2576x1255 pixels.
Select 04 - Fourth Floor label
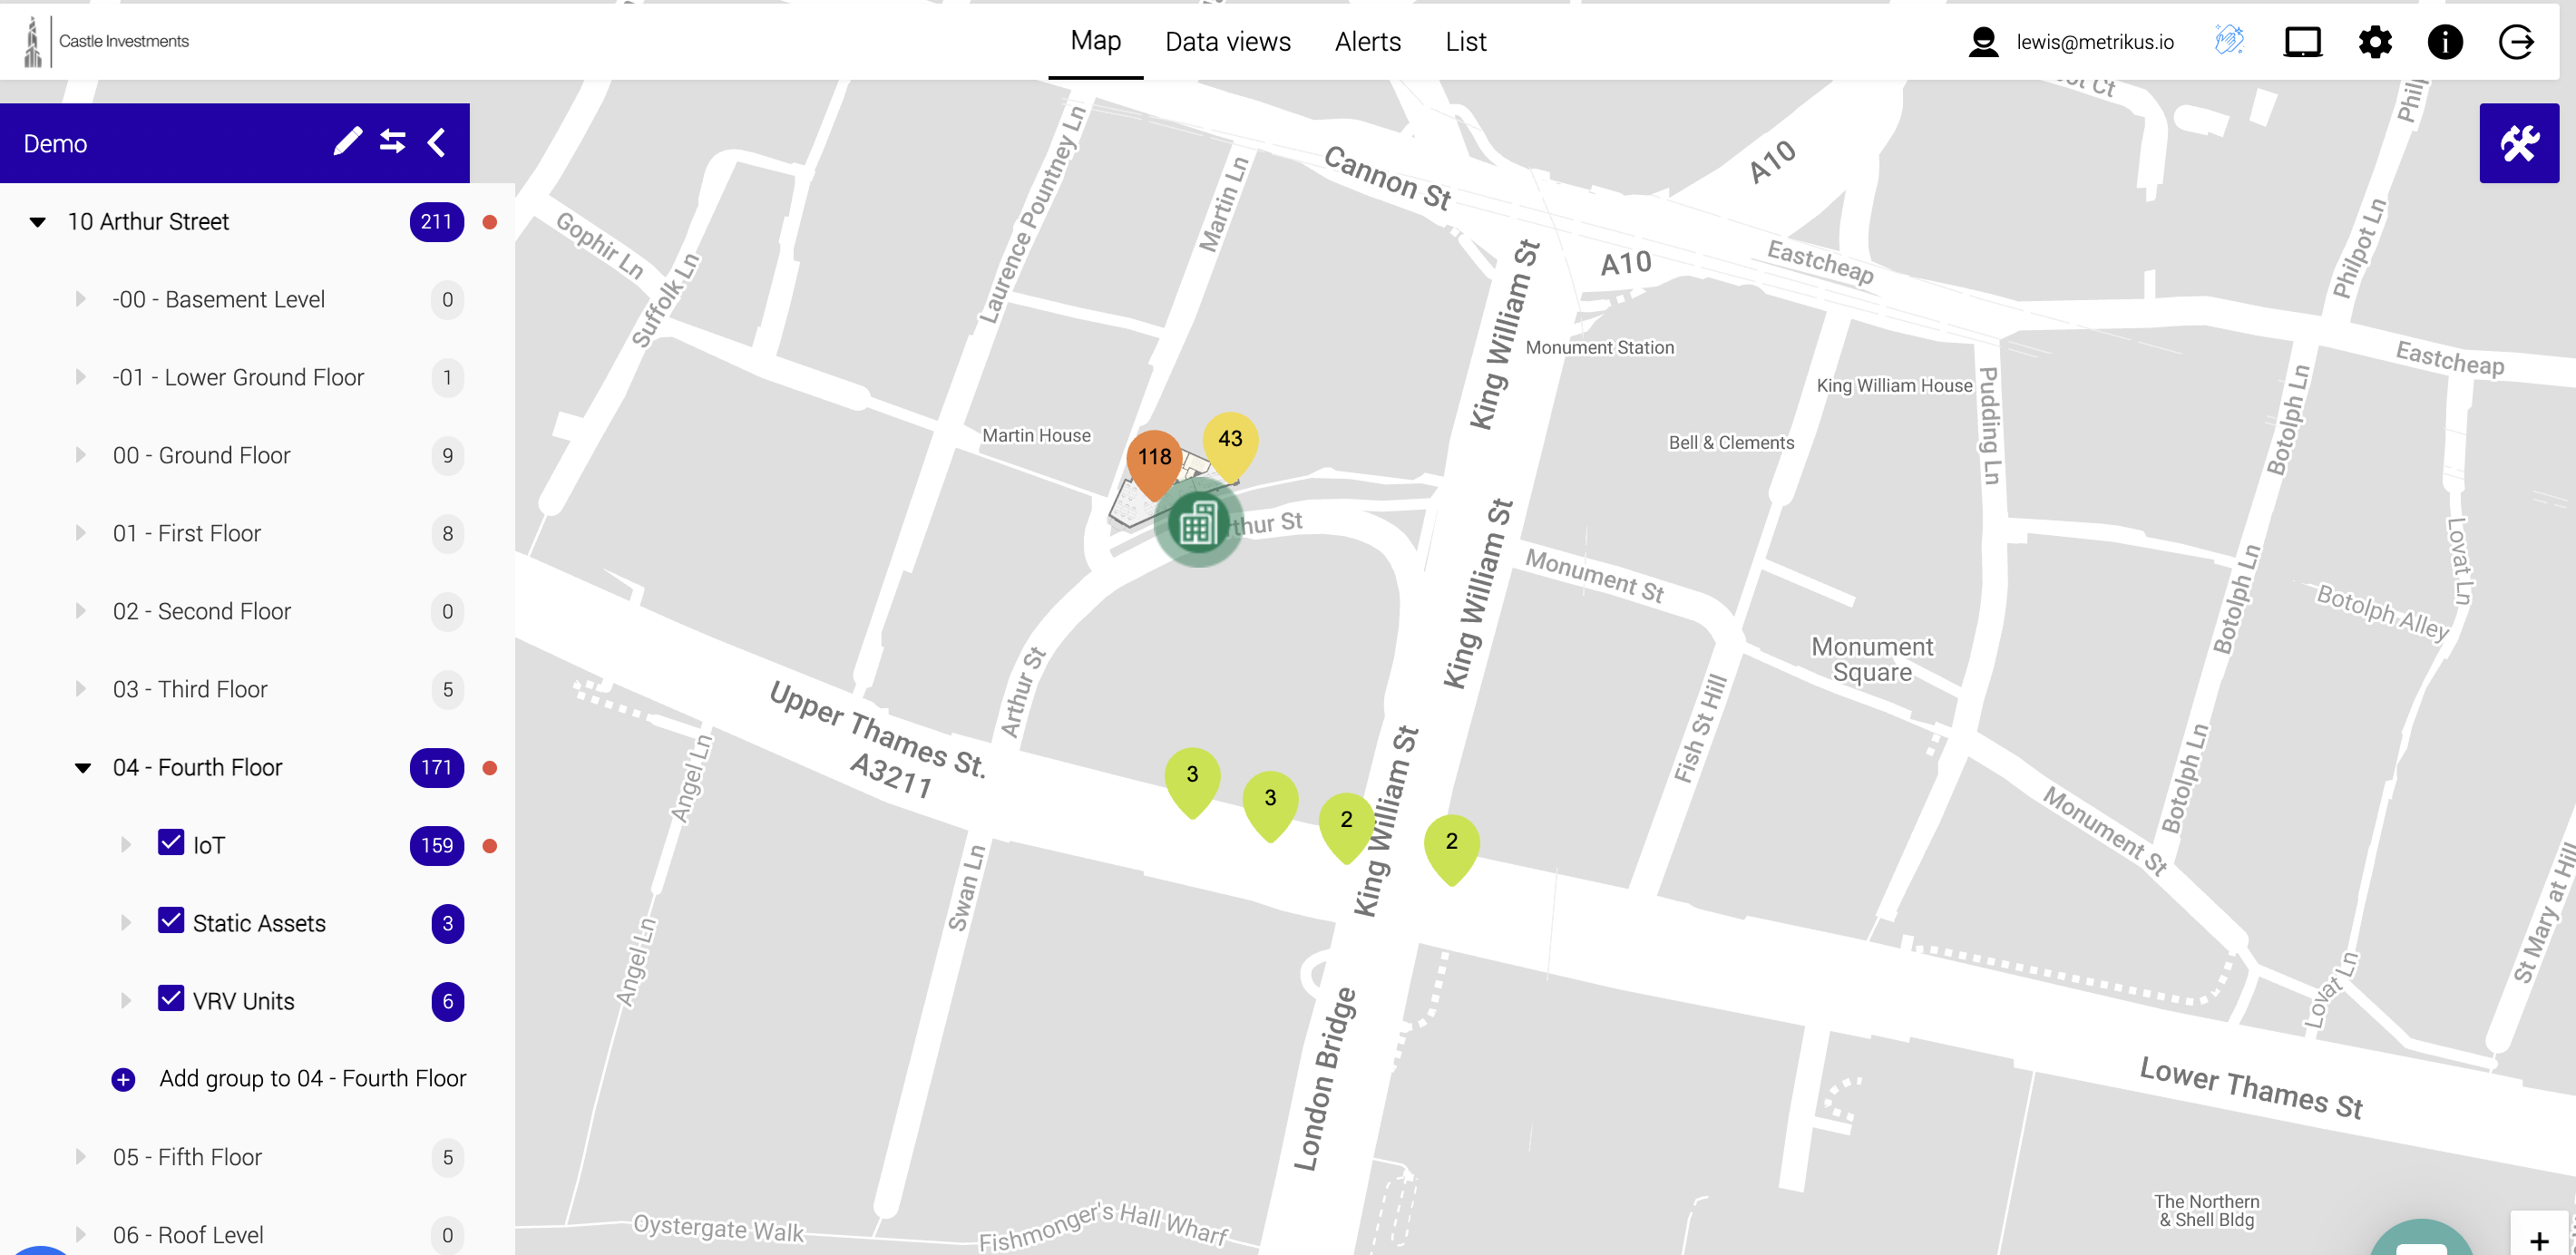point(198,768)
